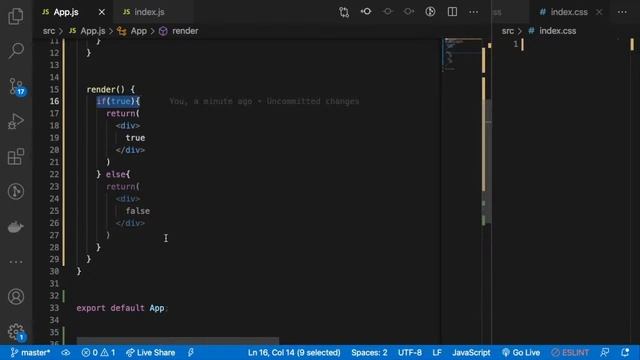
Task: Click Go Live in the status bar
Action: [521, 353]
